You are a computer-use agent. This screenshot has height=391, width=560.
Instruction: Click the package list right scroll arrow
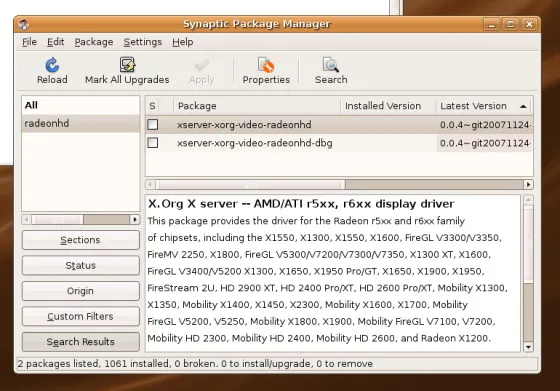[x=528, y=185]
